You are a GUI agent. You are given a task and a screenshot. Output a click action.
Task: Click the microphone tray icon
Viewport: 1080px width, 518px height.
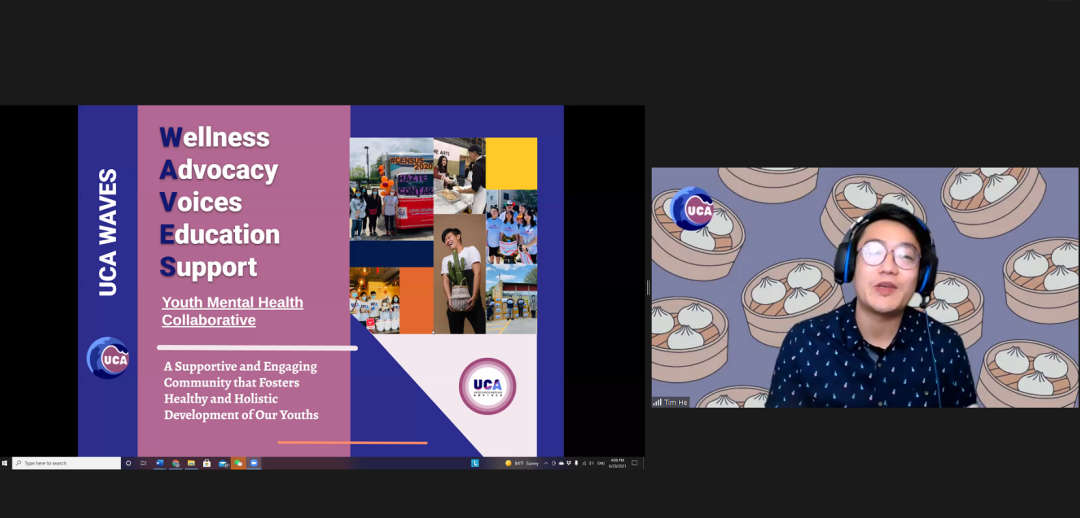(577, 463)
